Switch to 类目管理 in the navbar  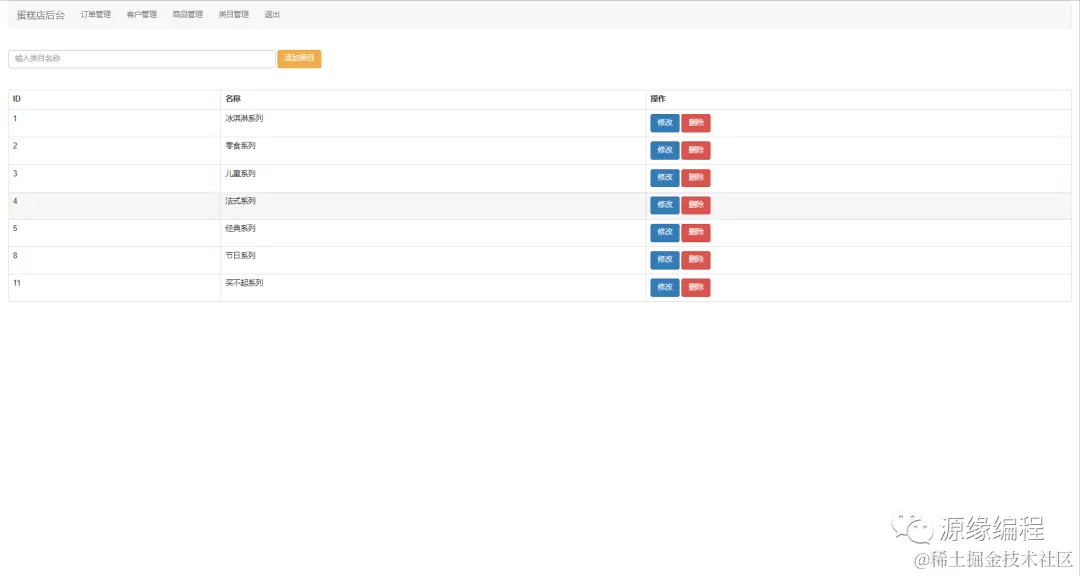point(233,14)
